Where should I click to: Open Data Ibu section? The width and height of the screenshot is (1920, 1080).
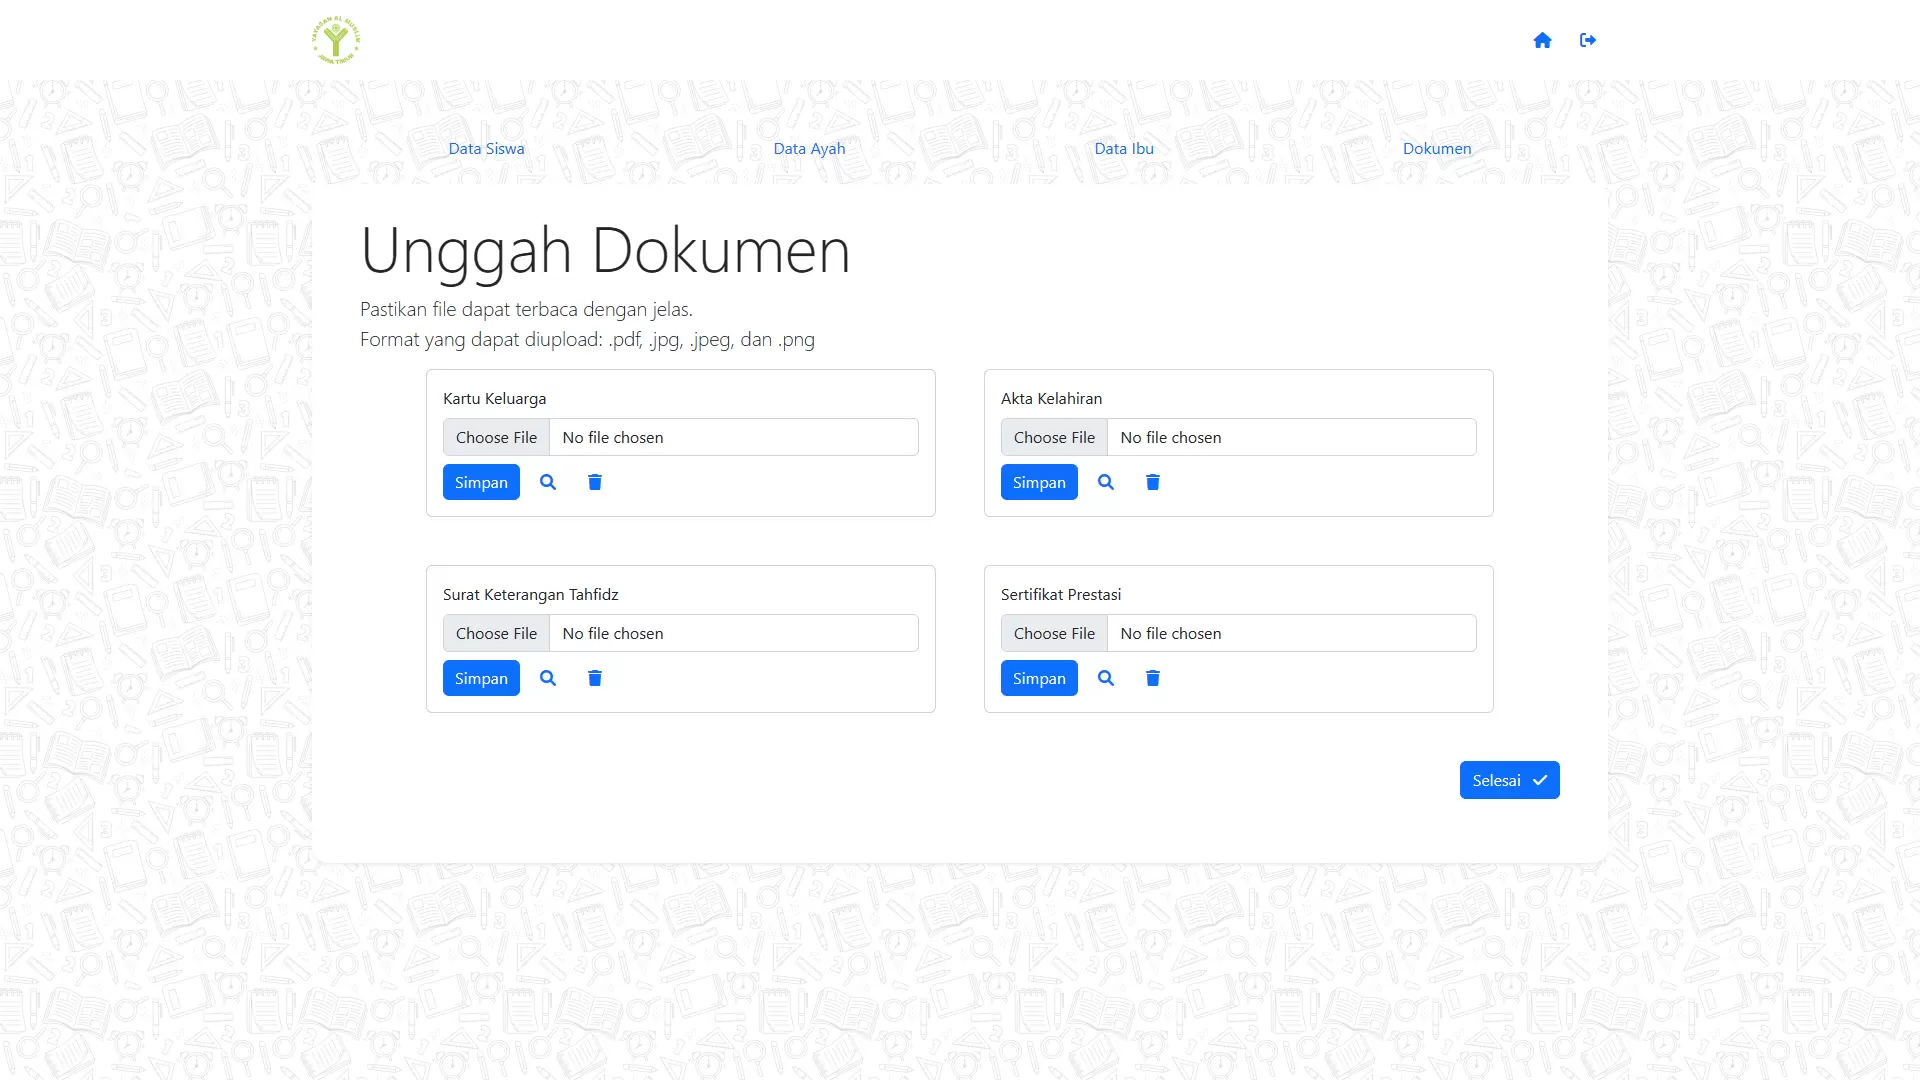pos(1124,148)
